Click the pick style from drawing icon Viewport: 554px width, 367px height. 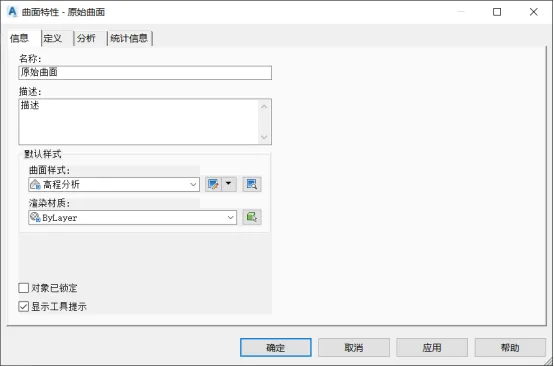[252, 184]
